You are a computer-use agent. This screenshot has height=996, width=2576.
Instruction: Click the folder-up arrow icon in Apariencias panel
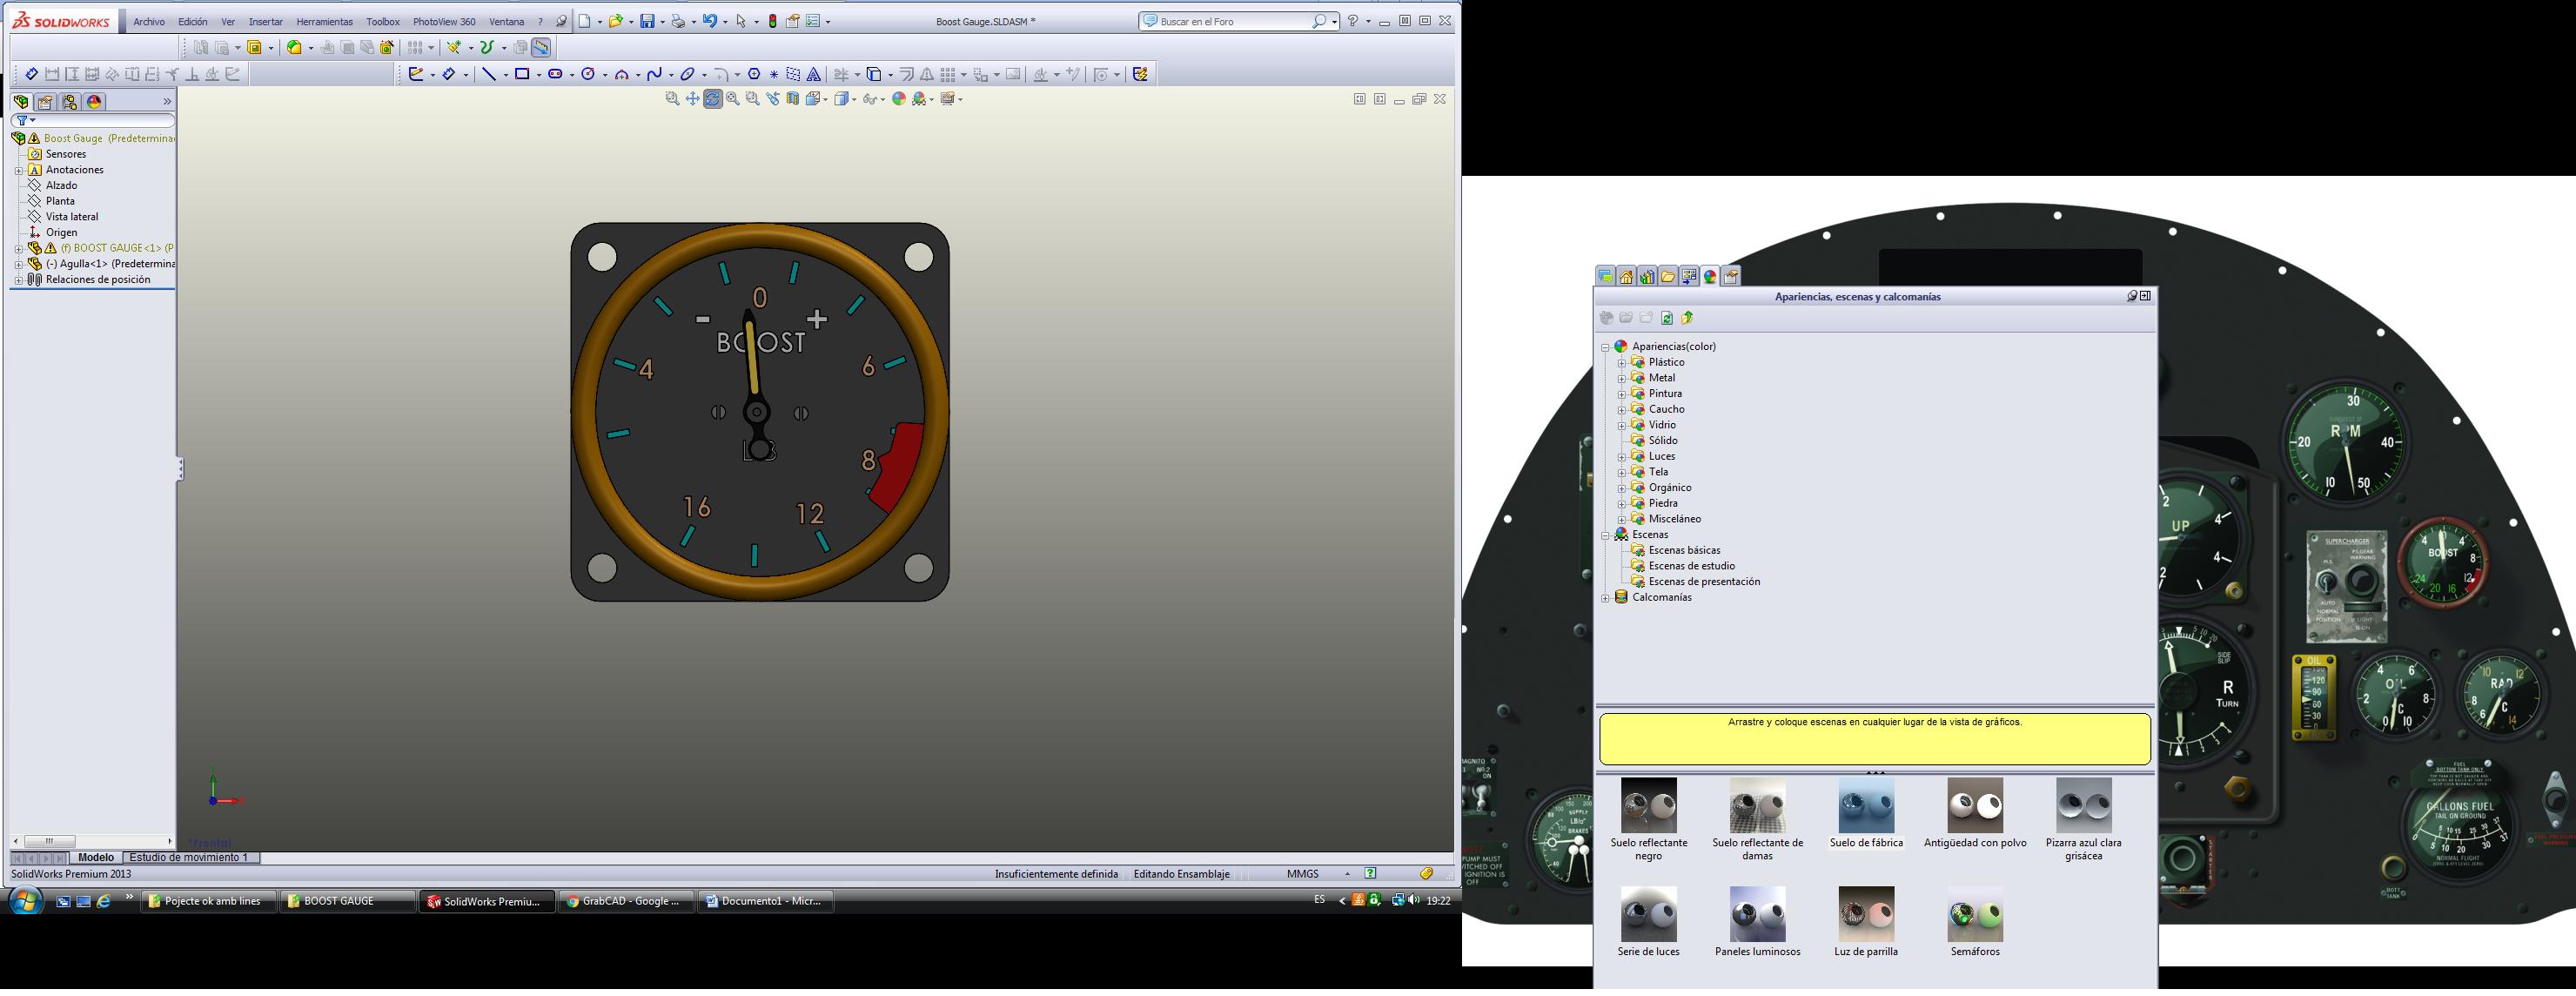pyautogui.click(x=1687, y=318)
